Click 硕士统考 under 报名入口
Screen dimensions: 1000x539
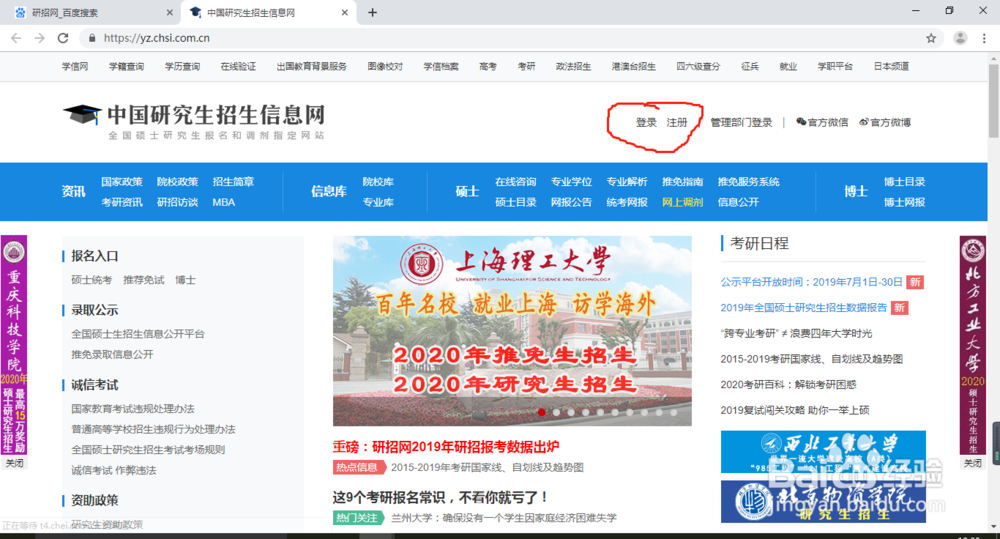click(92, 280)
